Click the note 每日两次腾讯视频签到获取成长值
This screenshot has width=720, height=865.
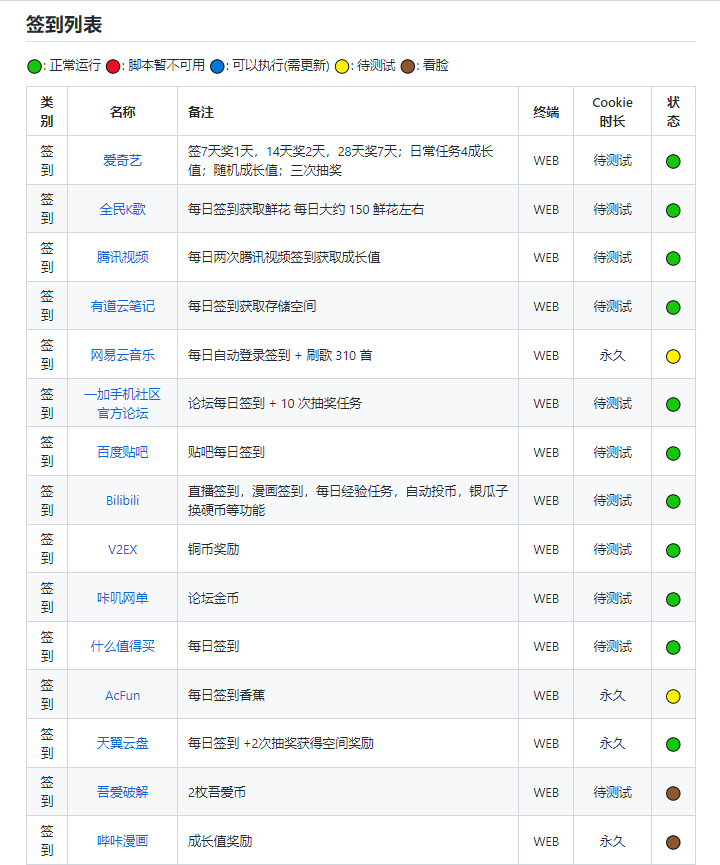(x=284, y=257)
